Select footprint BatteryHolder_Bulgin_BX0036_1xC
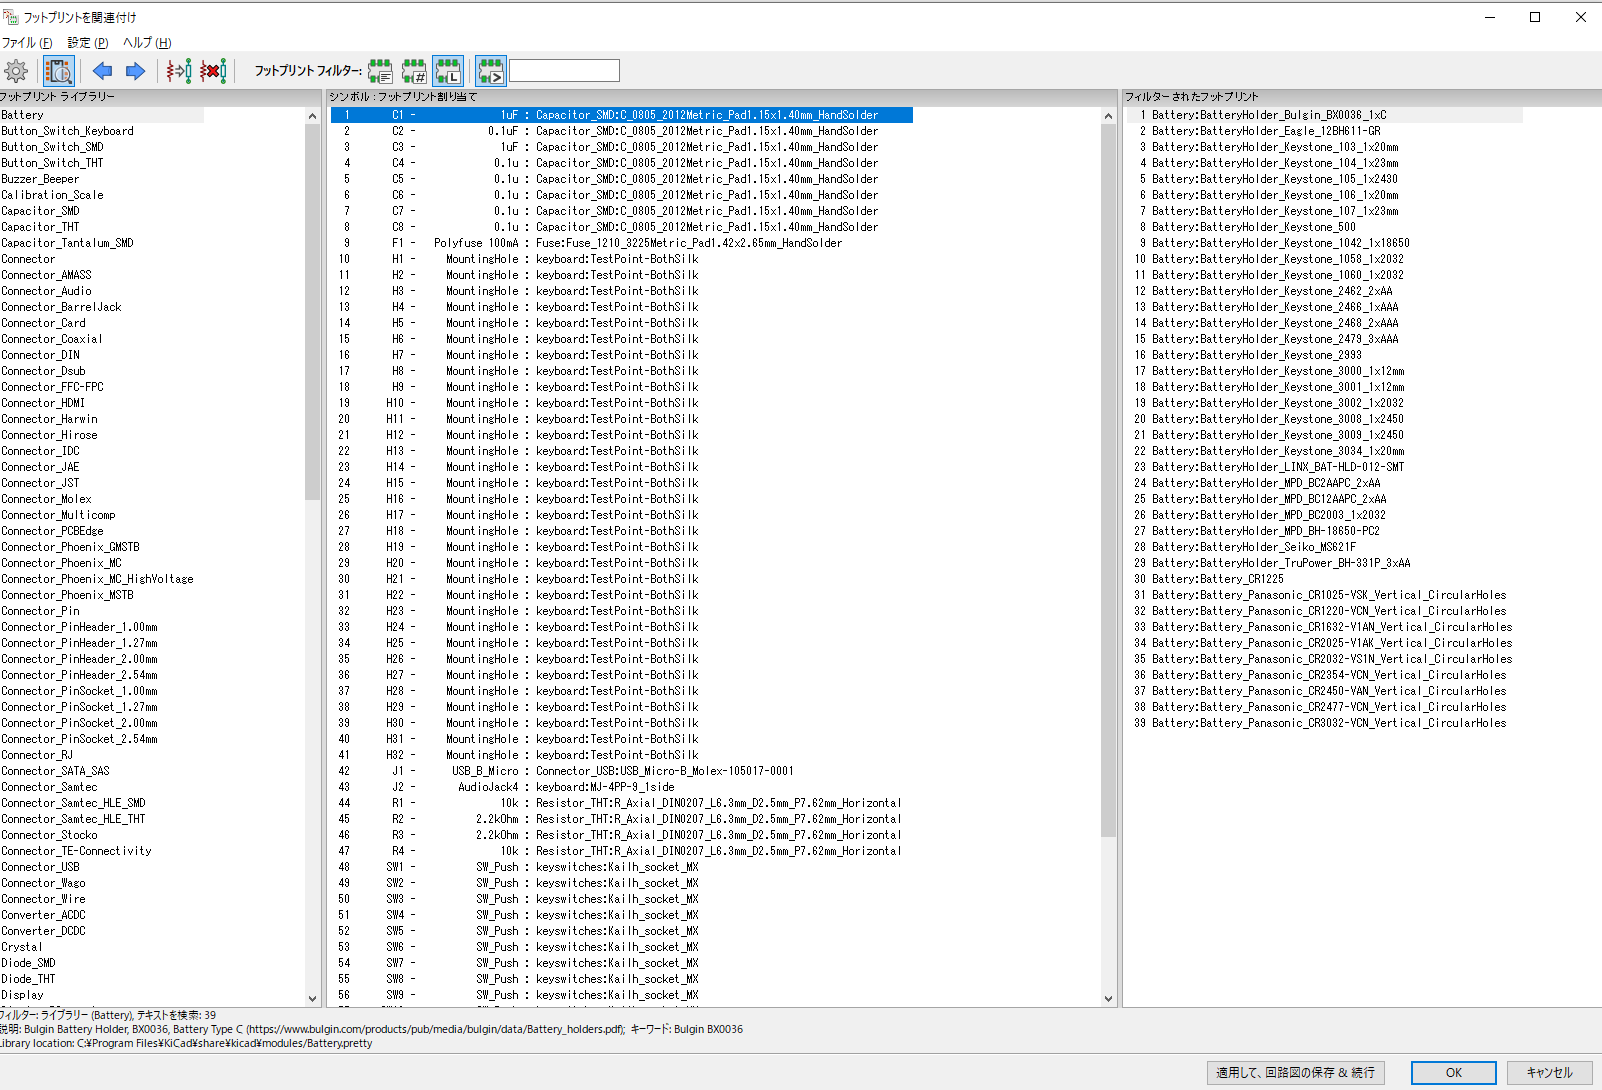This screenshot has height=1090, width=1602. 1325,115
